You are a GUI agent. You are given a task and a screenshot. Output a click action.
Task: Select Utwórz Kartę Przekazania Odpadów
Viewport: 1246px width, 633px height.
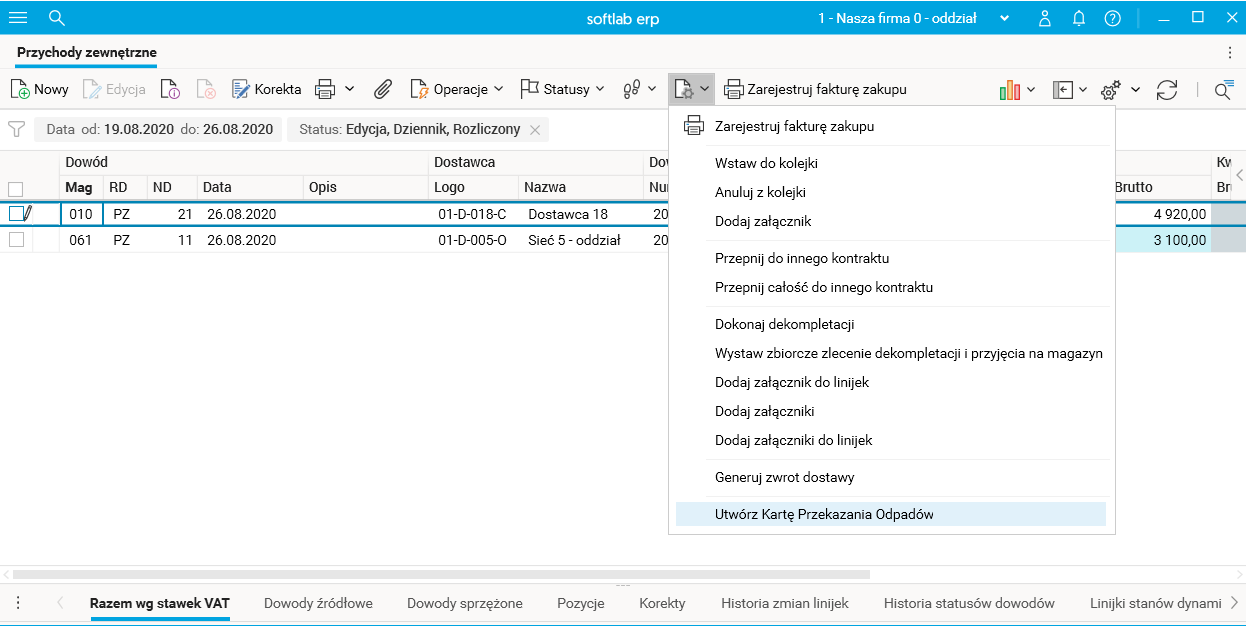(824, 514)
